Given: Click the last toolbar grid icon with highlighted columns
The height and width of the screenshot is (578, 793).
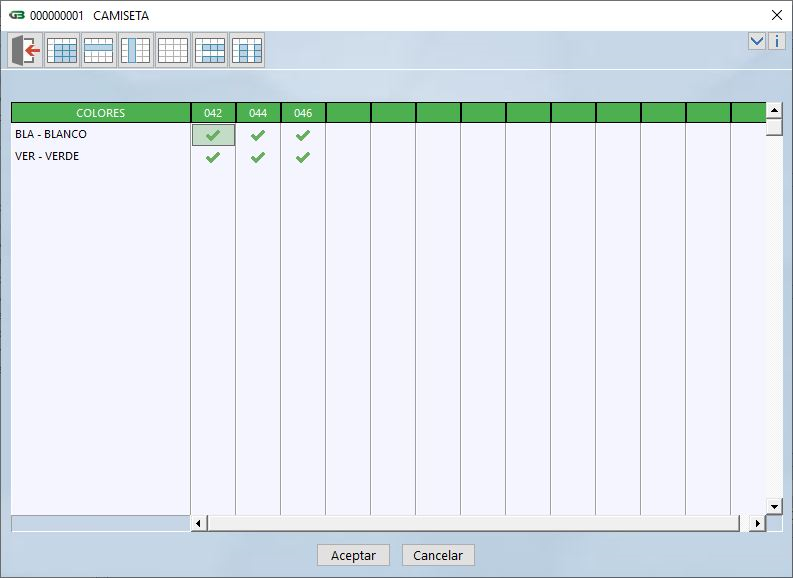Looking at the screenshot, I should (x=247, y=50).
